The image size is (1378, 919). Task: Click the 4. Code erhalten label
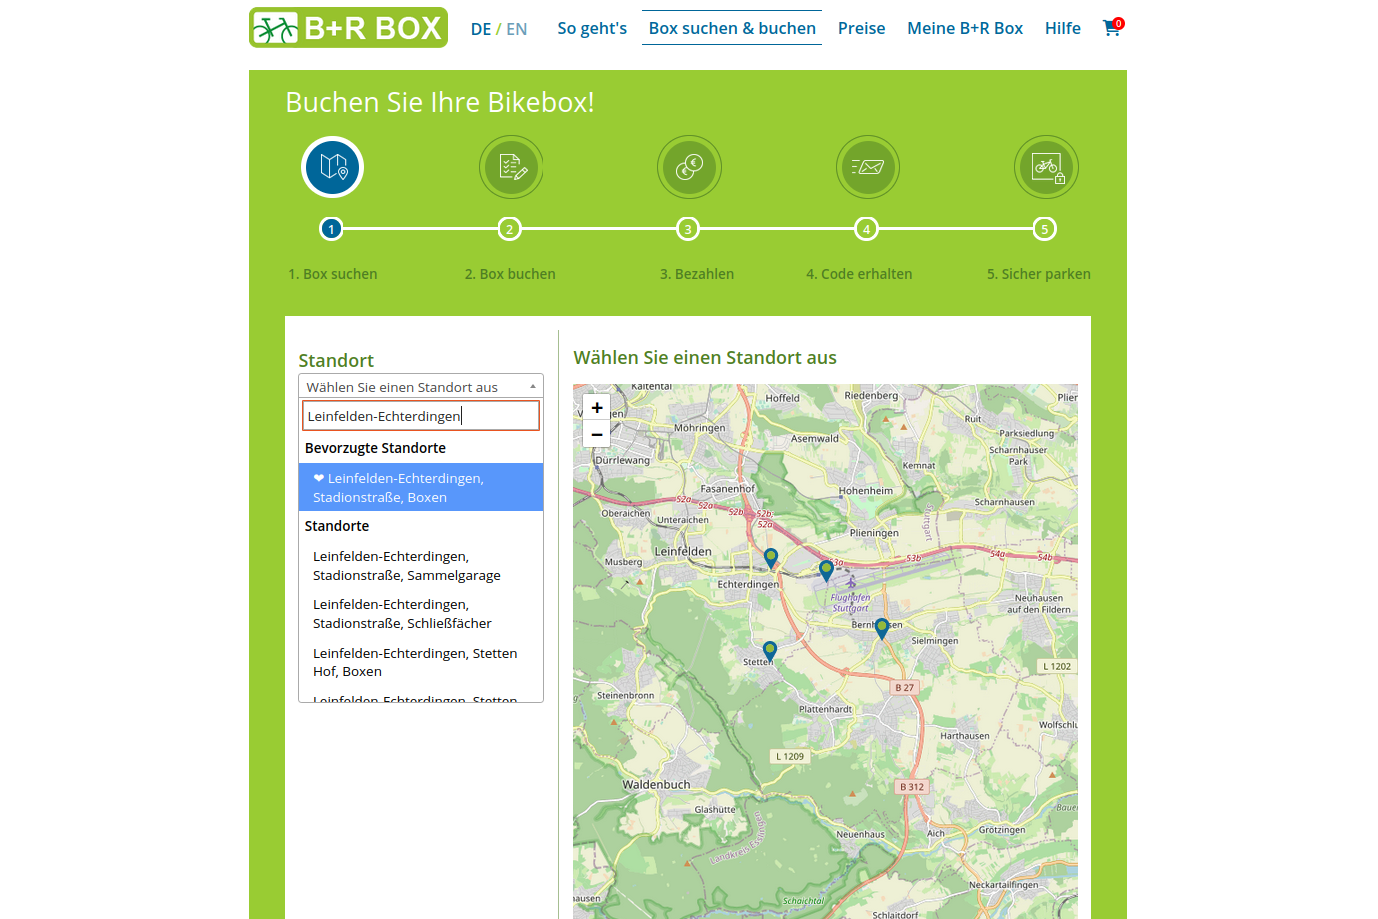tap(859, 274)
